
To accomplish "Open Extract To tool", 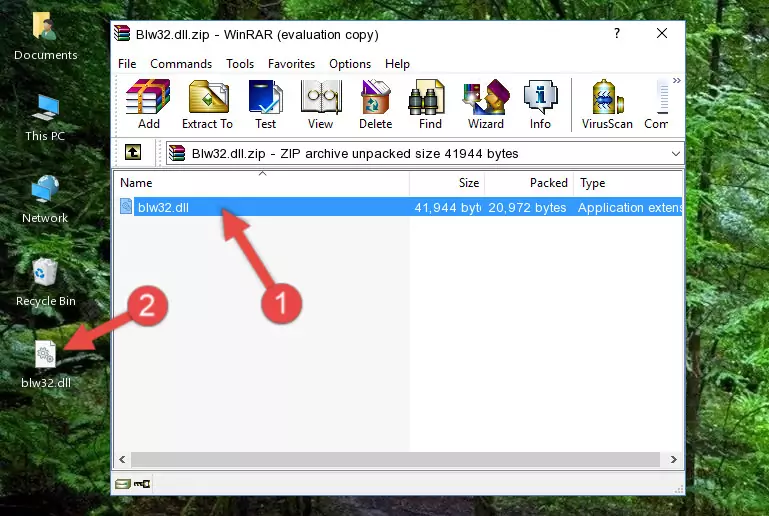I will click(x=207, y=104).
